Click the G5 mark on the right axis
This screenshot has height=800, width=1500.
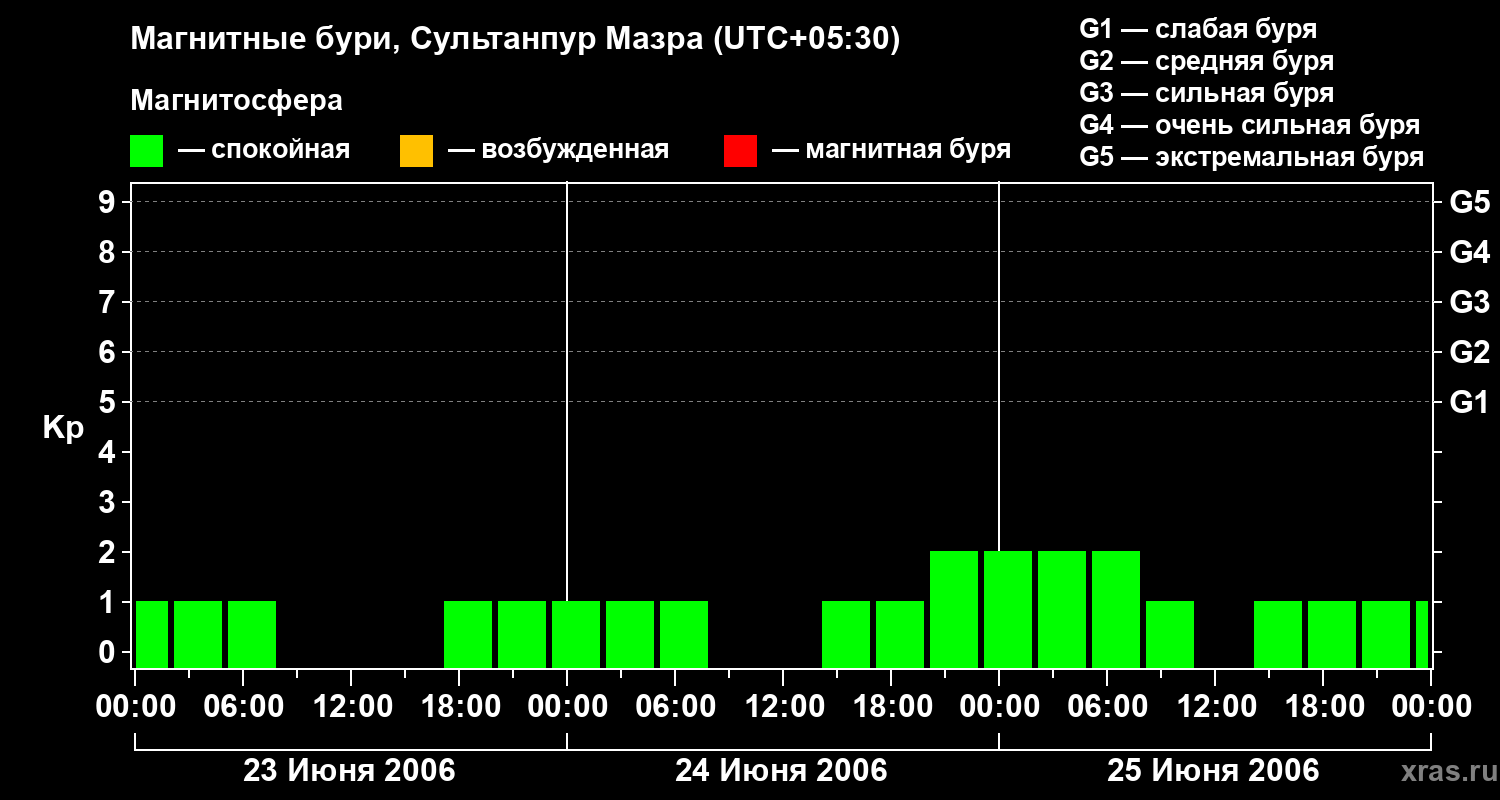(x=1470, y=203)
